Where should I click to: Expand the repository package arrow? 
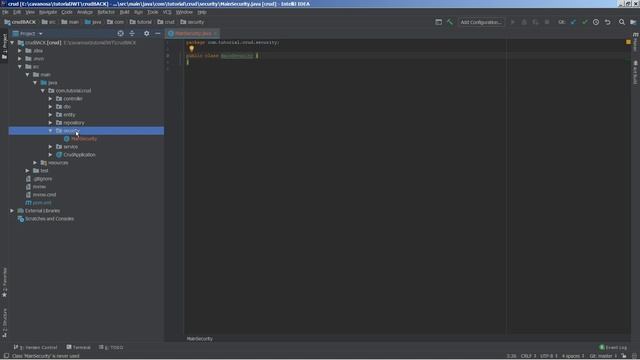click(x=51, y=122)
